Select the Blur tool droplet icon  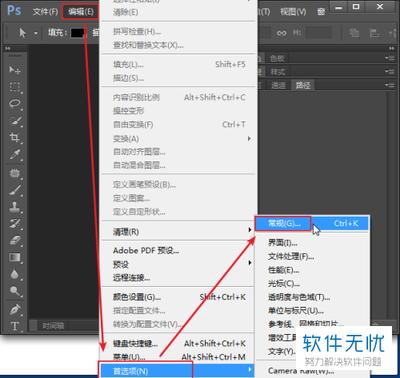pyautogui.click(x=15, y=274)
